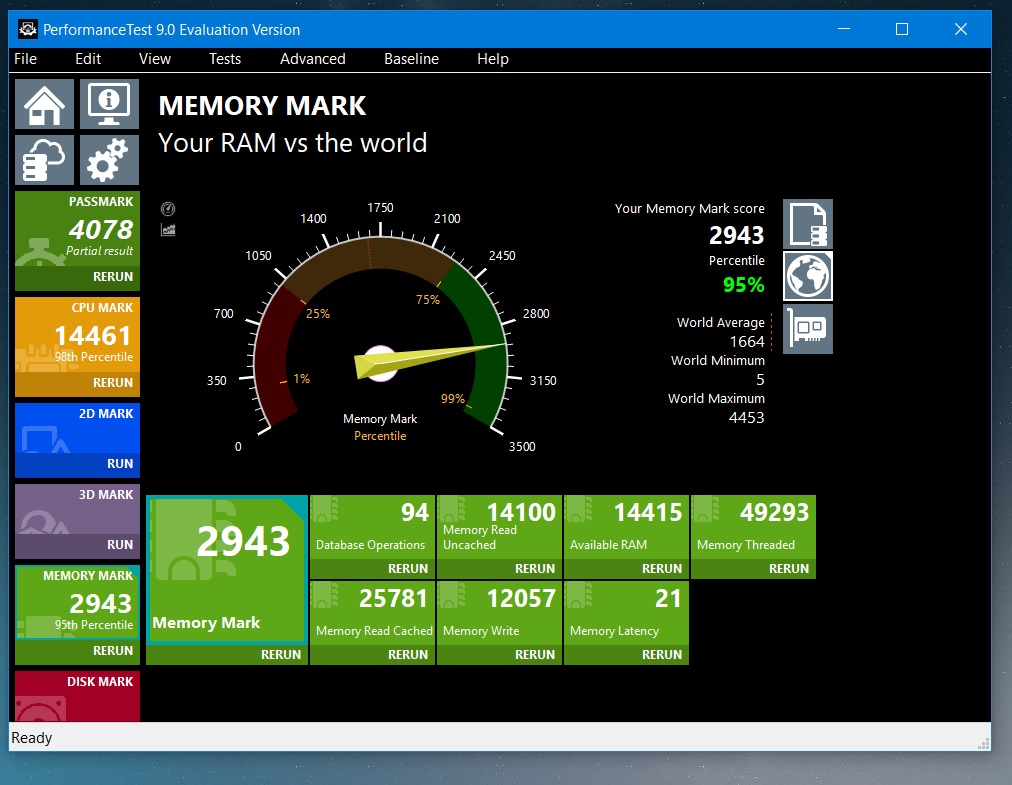The image size is (1012, 785).
Task: Click the World Maximum 4453 value
Action: (x=747, y=418)
